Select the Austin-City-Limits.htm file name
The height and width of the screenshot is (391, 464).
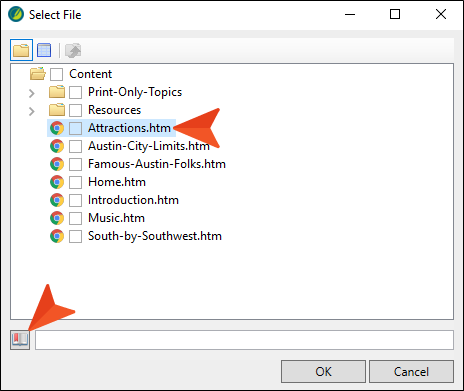click(149, 146)
